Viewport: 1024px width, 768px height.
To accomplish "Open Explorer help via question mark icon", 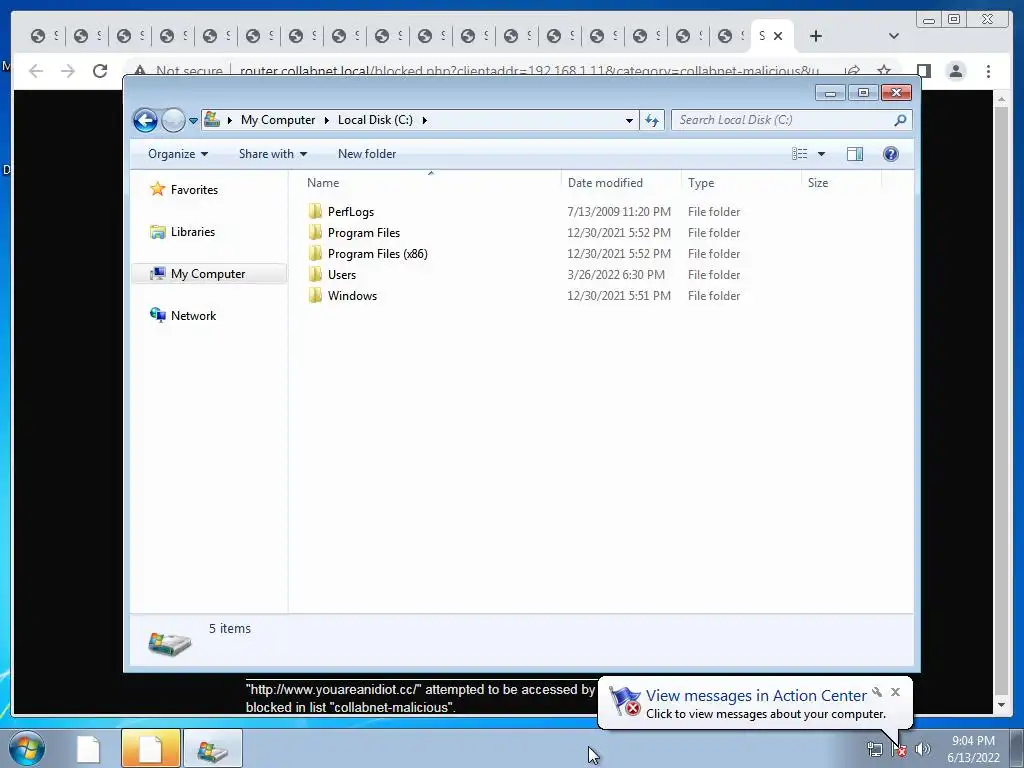I will [890, 154].
